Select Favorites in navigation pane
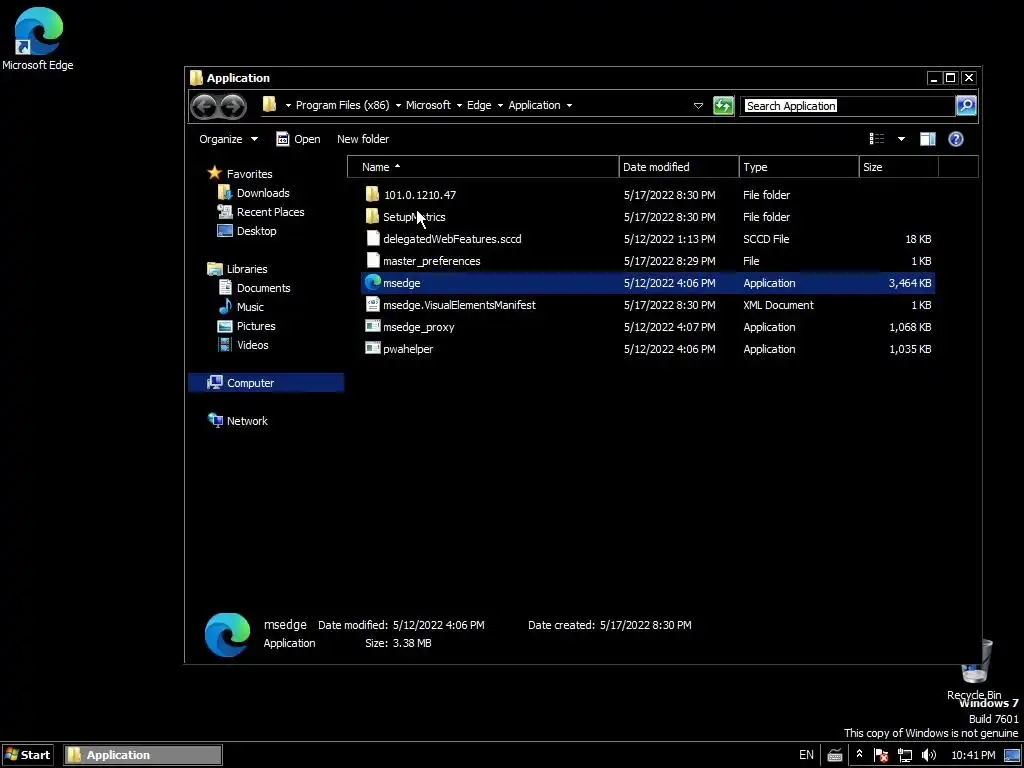1024x768 pixels. [249, 174]
